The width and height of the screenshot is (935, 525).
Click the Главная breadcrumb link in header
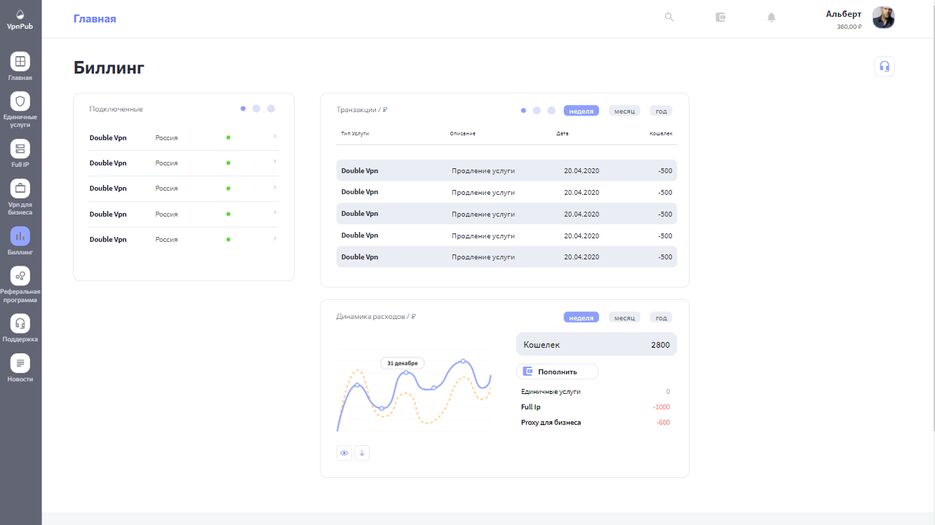tap(95, 19)
